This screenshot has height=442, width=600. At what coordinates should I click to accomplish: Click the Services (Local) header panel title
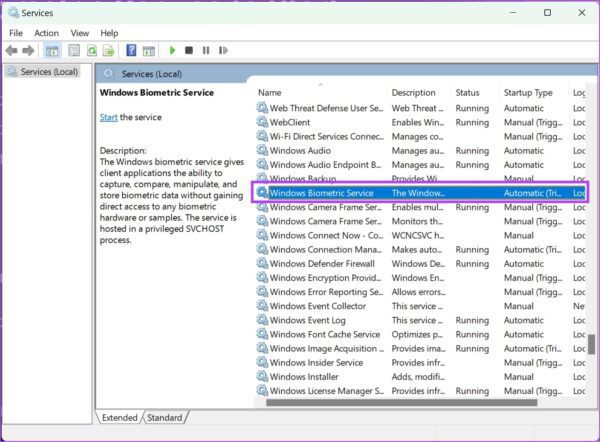[x=152, y=74]
